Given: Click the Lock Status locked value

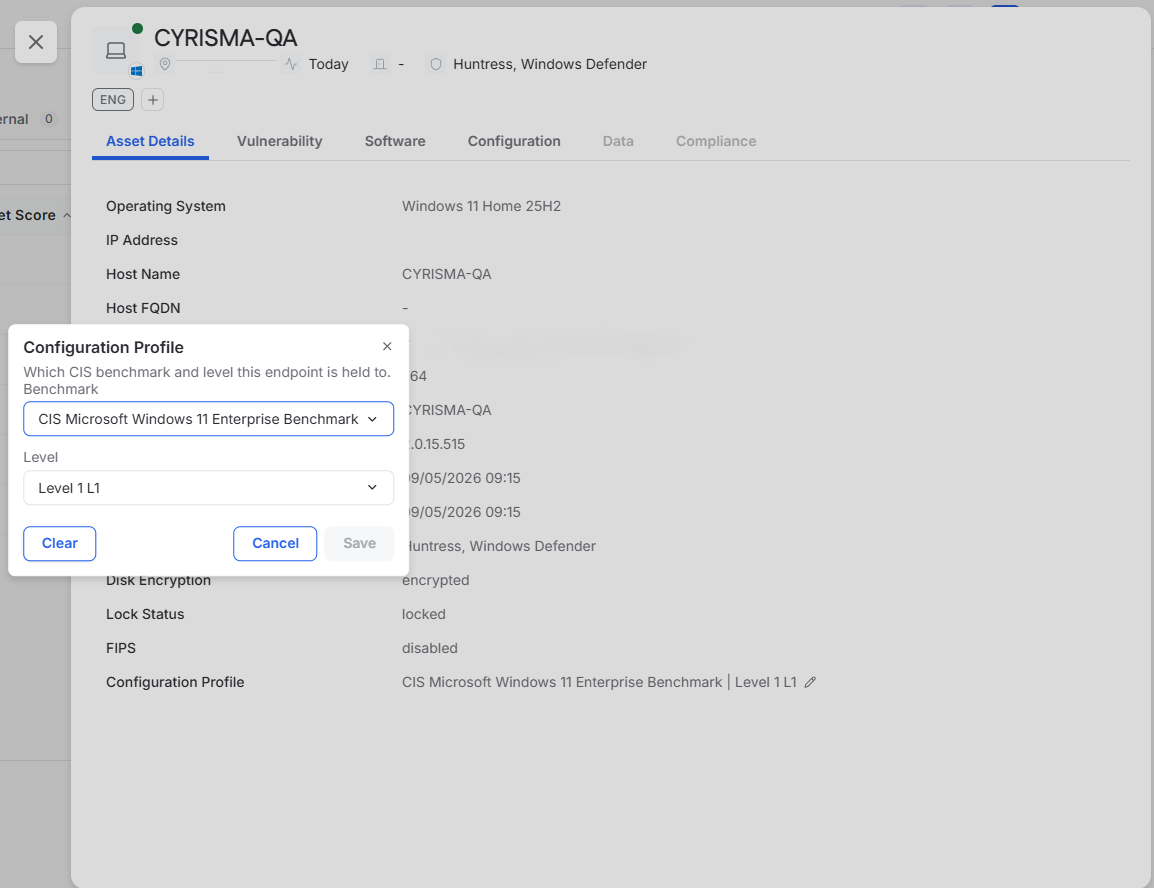Looking at the screenshot, I should point(424,614).
